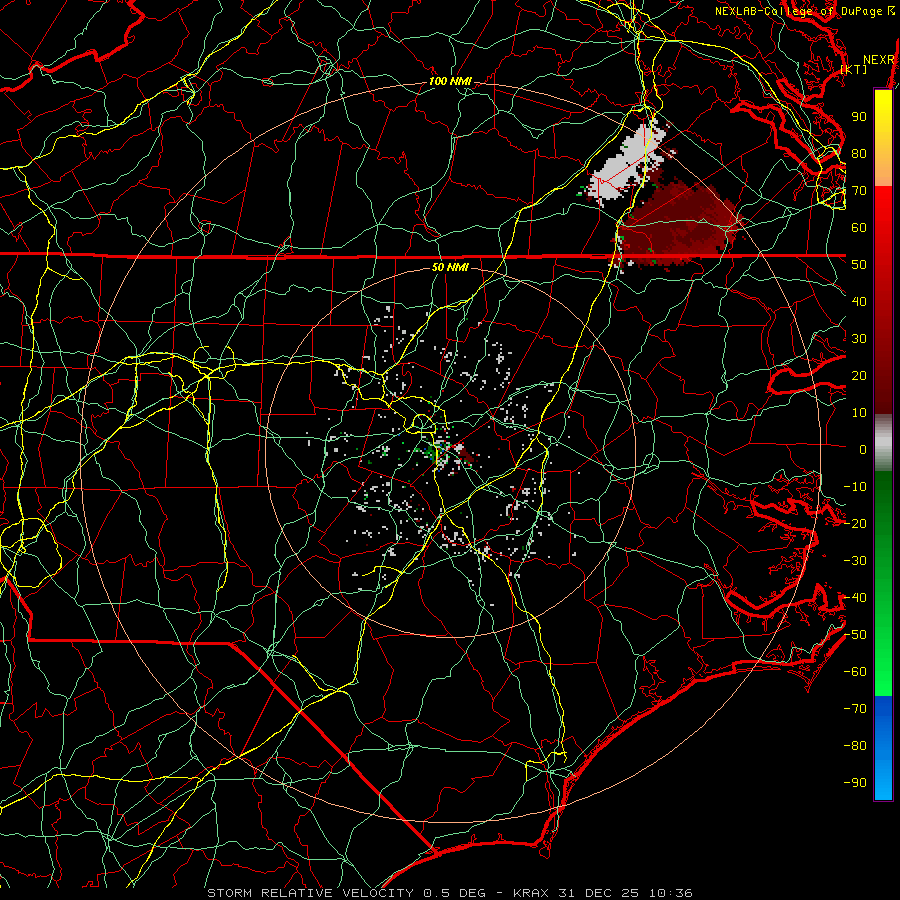Click the positive "80" velocity scale label
Image resolution: width=900 pixels, height=900 pixels.
859,154
